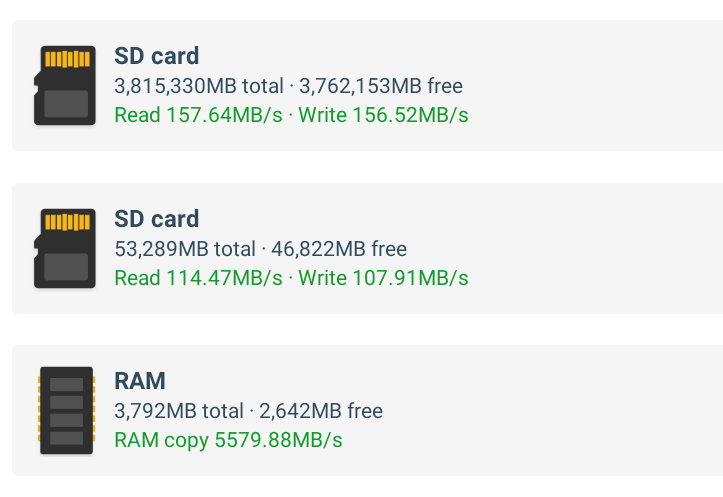Click the Write 107.91MB/s speed result
The image size is (723, 497).
tap(383, 278)
